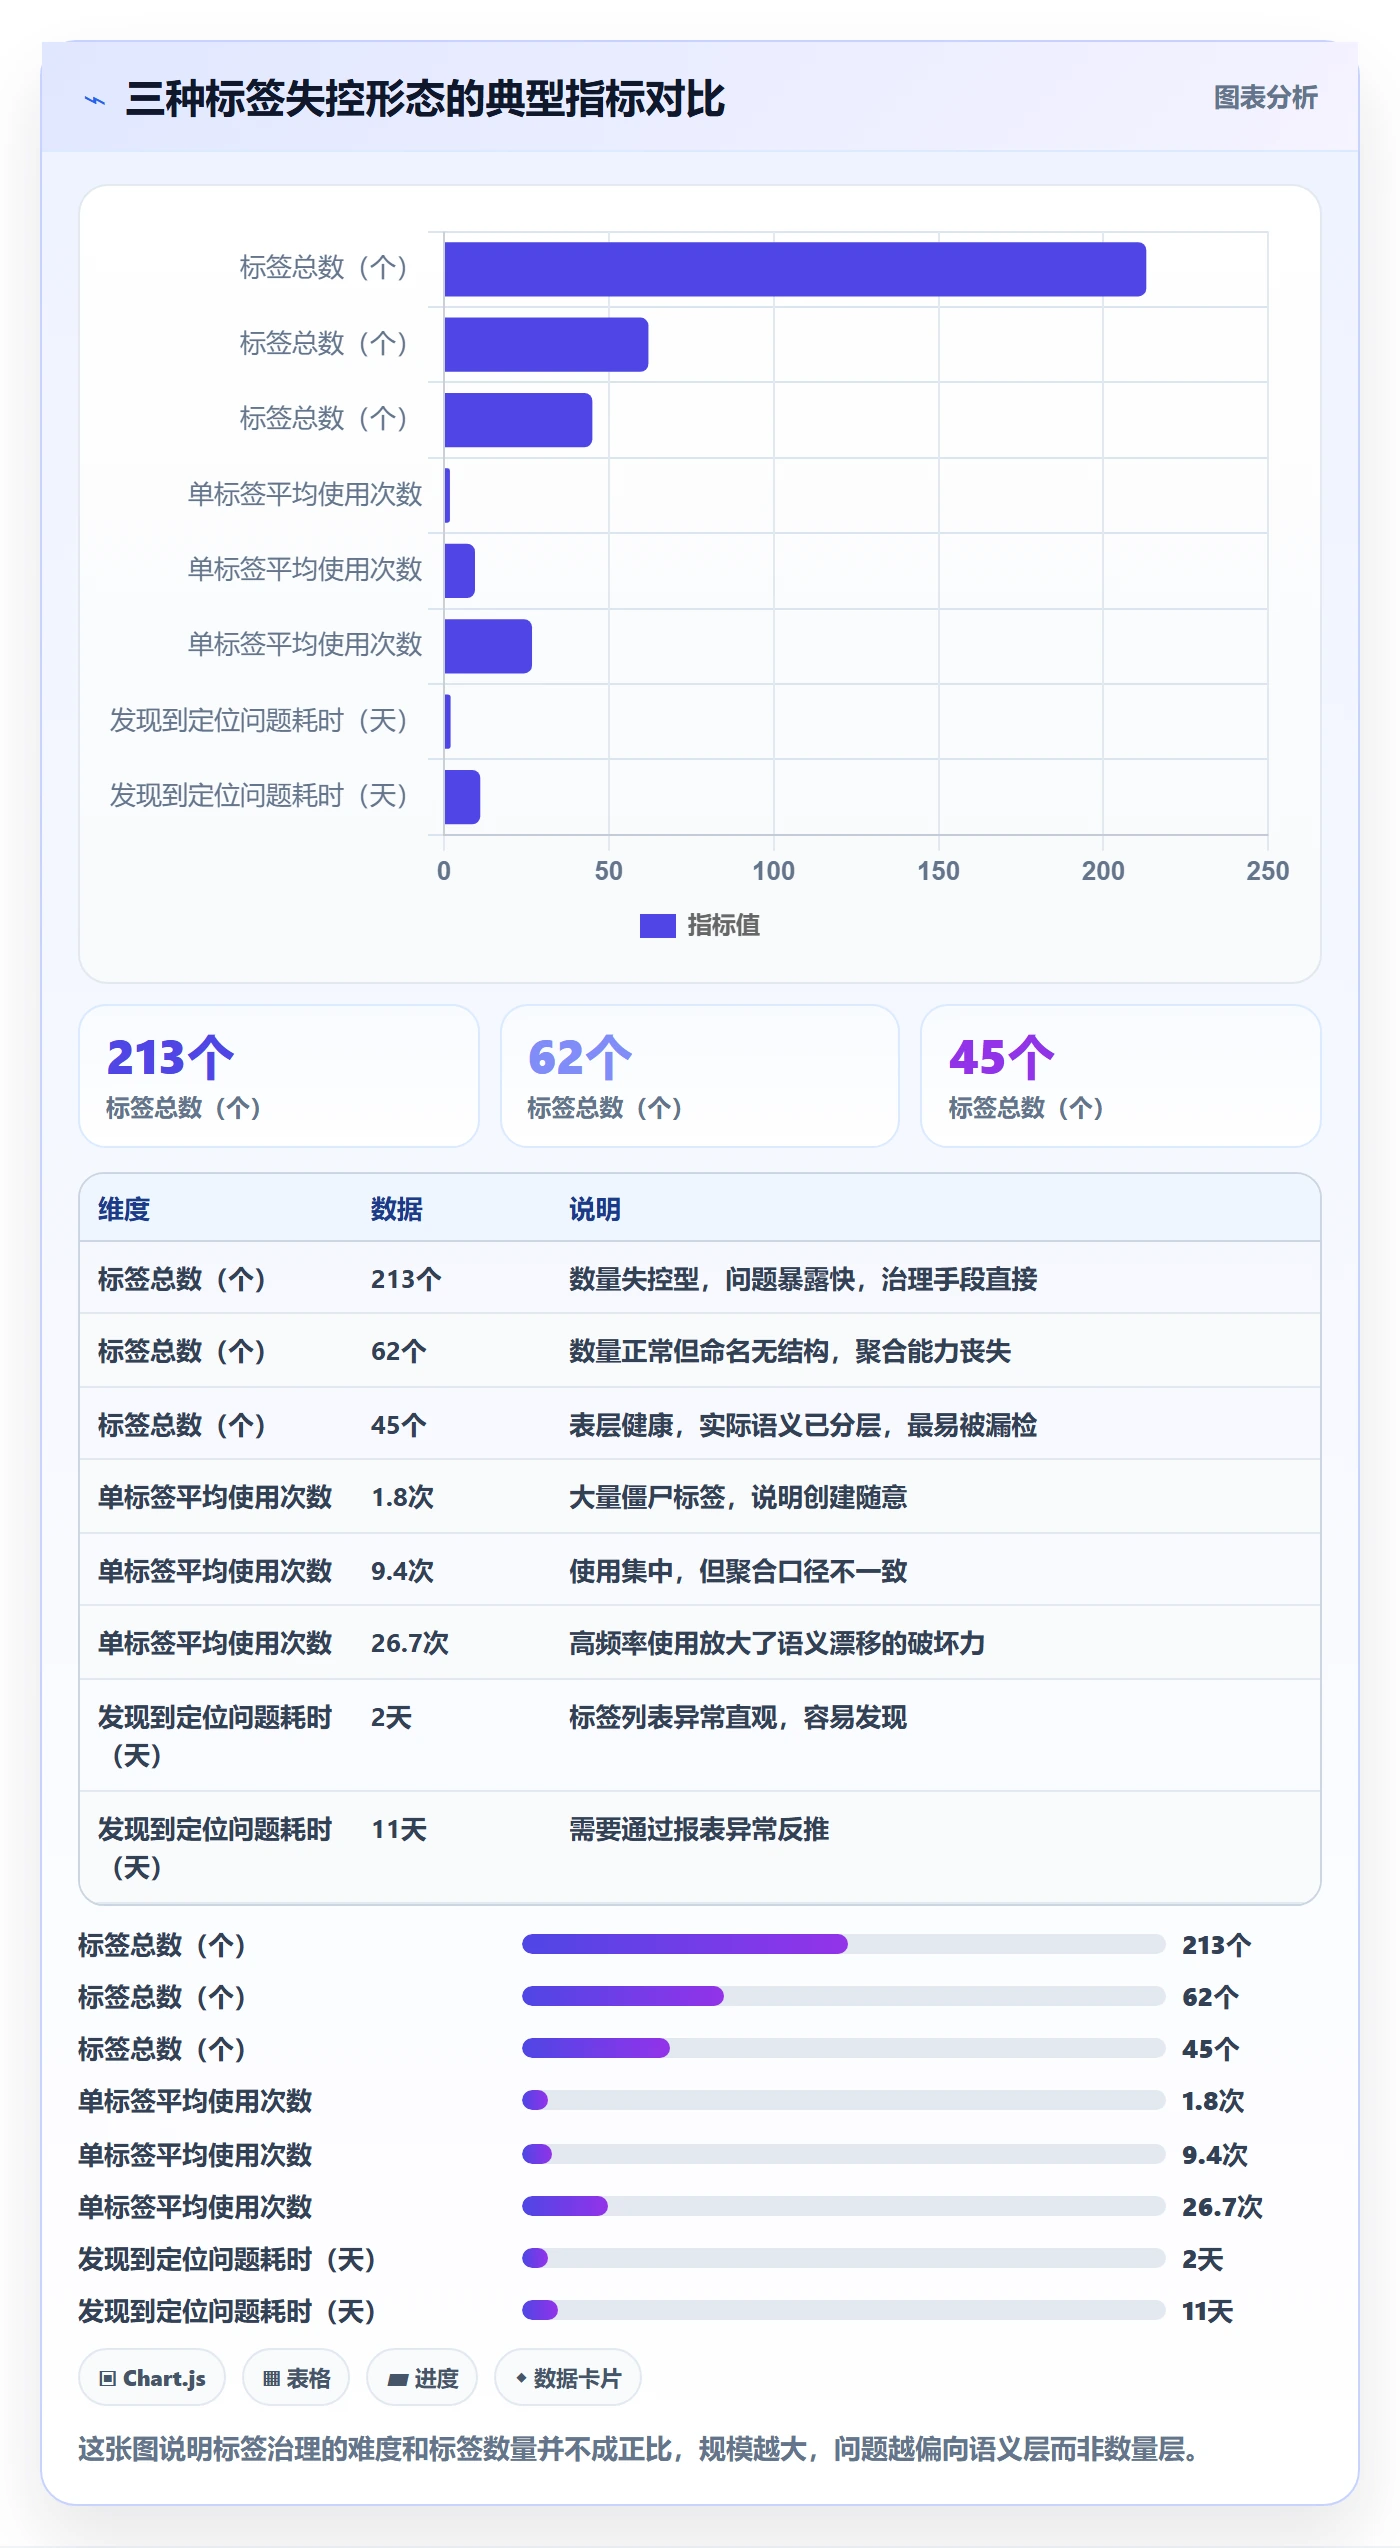Open the 213个 summary card
The image size is (1400, 2548).
279,1076
